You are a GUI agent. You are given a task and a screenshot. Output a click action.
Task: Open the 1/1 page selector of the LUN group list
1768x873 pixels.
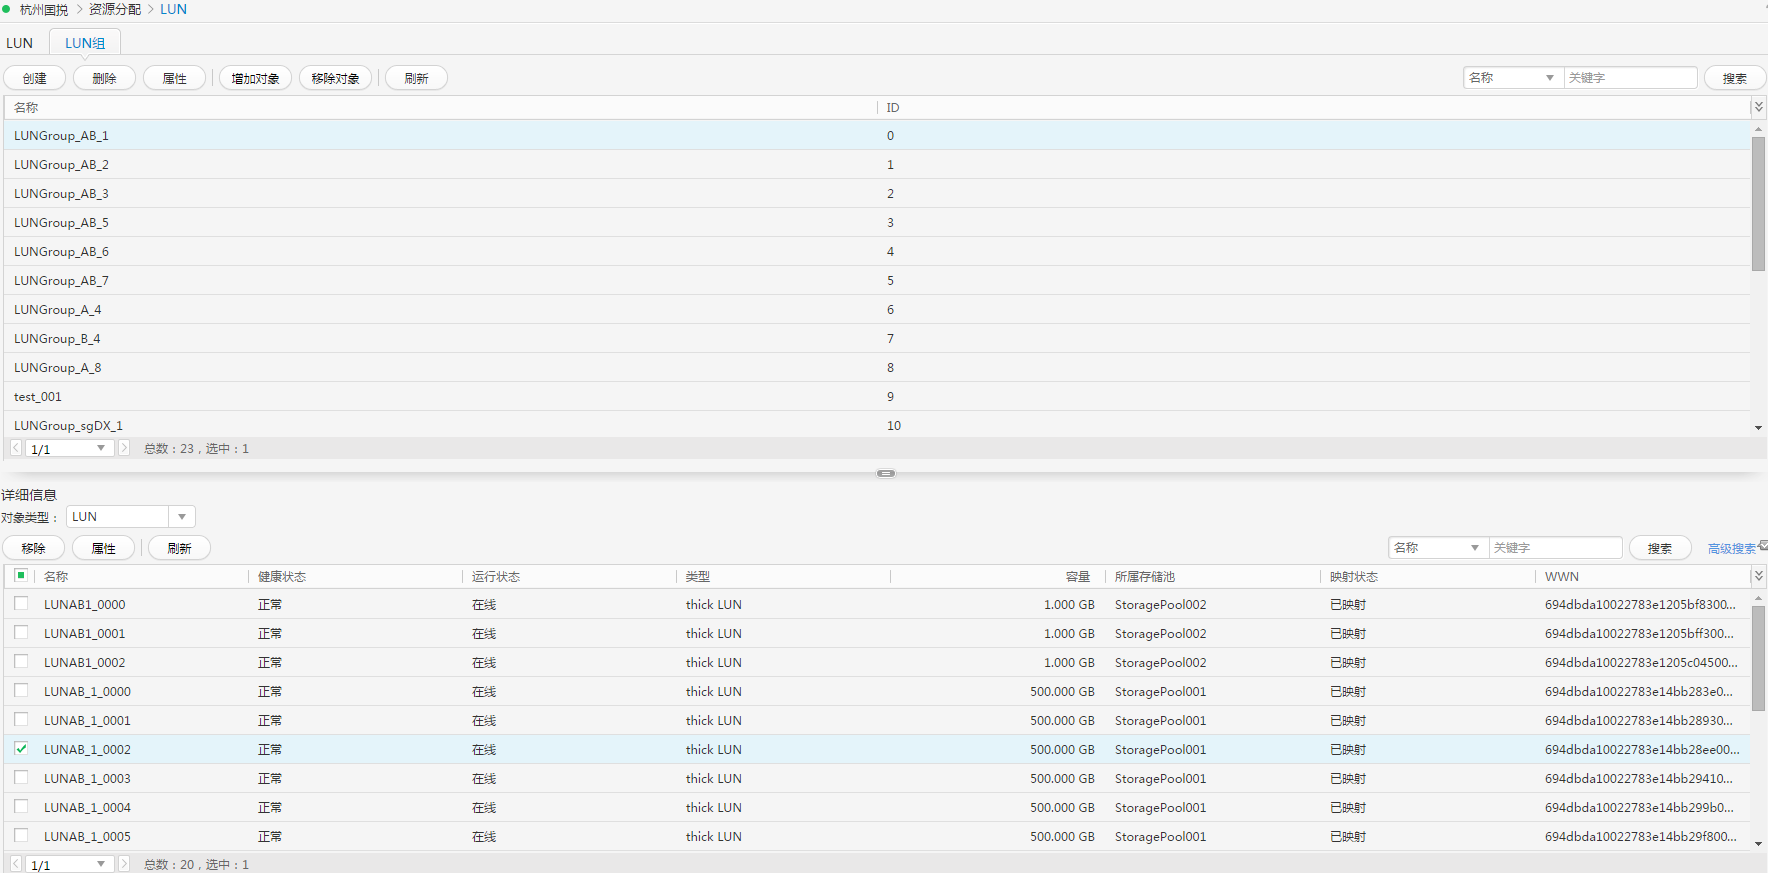point(69,448)
